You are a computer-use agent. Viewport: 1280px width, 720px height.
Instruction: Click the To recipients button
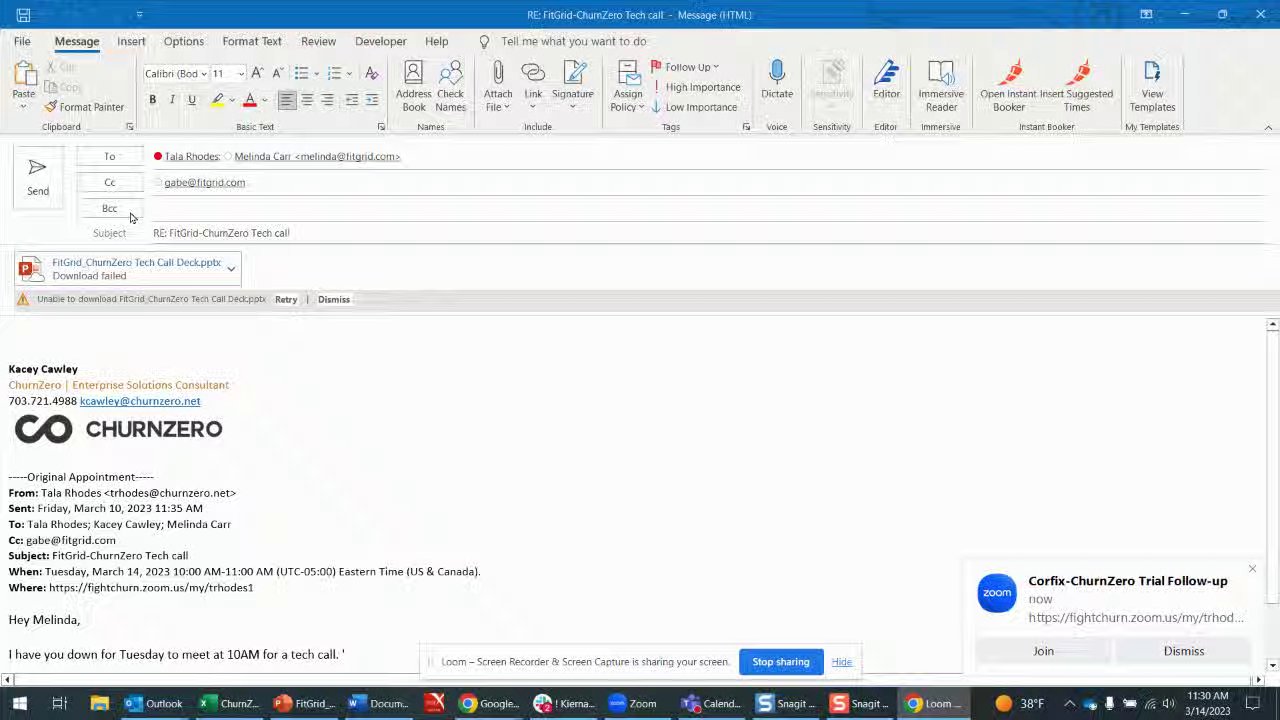coord(110,156)
